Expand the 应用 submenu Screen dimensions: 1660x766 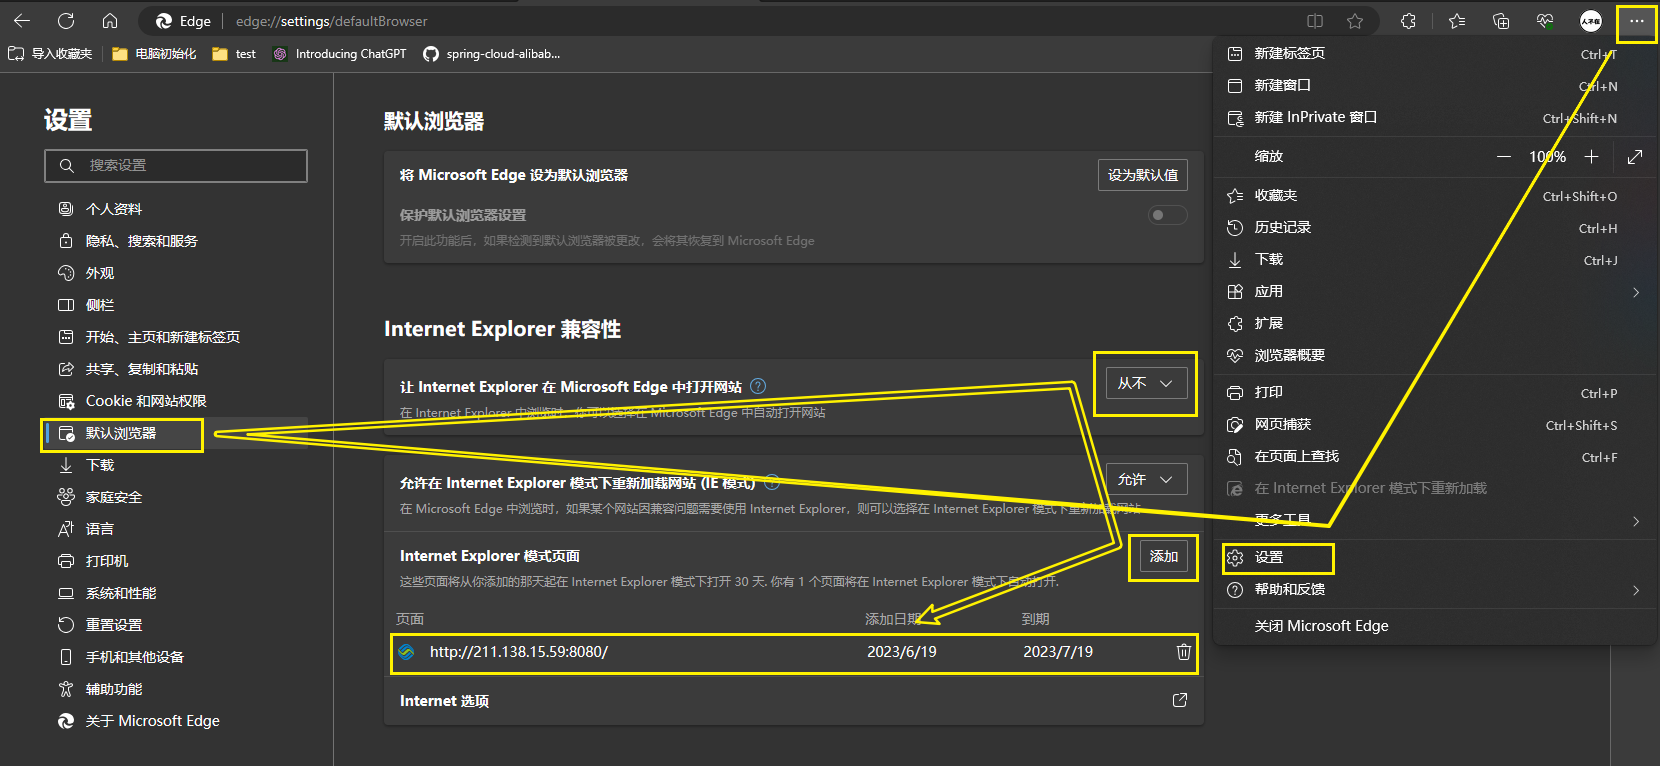coord(1636,292)
